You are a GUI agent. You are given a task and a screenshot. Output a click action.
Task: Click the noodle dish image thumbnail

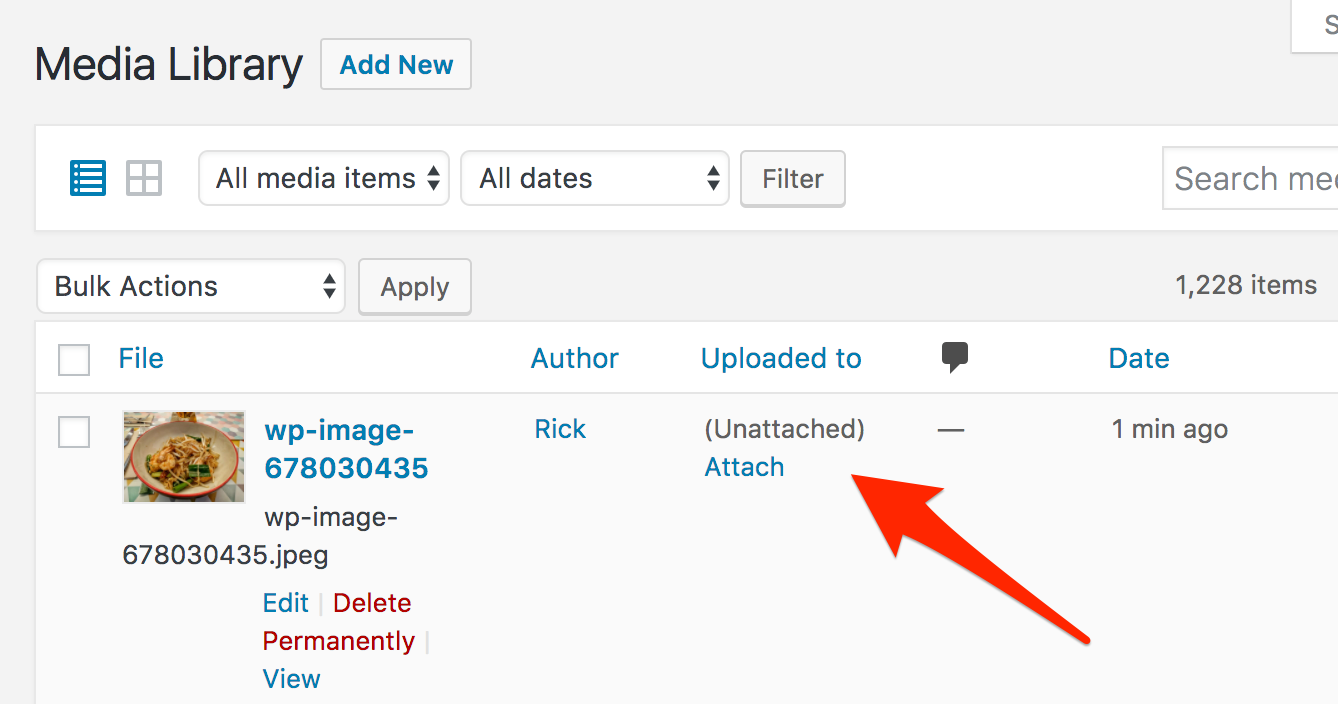(x=184, y=456)
